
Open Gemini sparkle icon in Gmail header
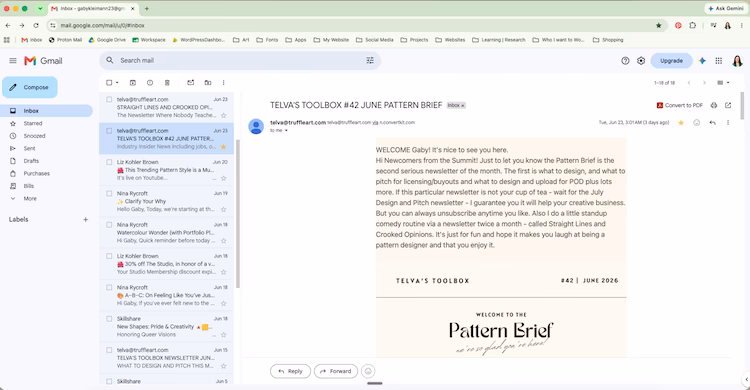pyautogui.click(x=702, y=61)
